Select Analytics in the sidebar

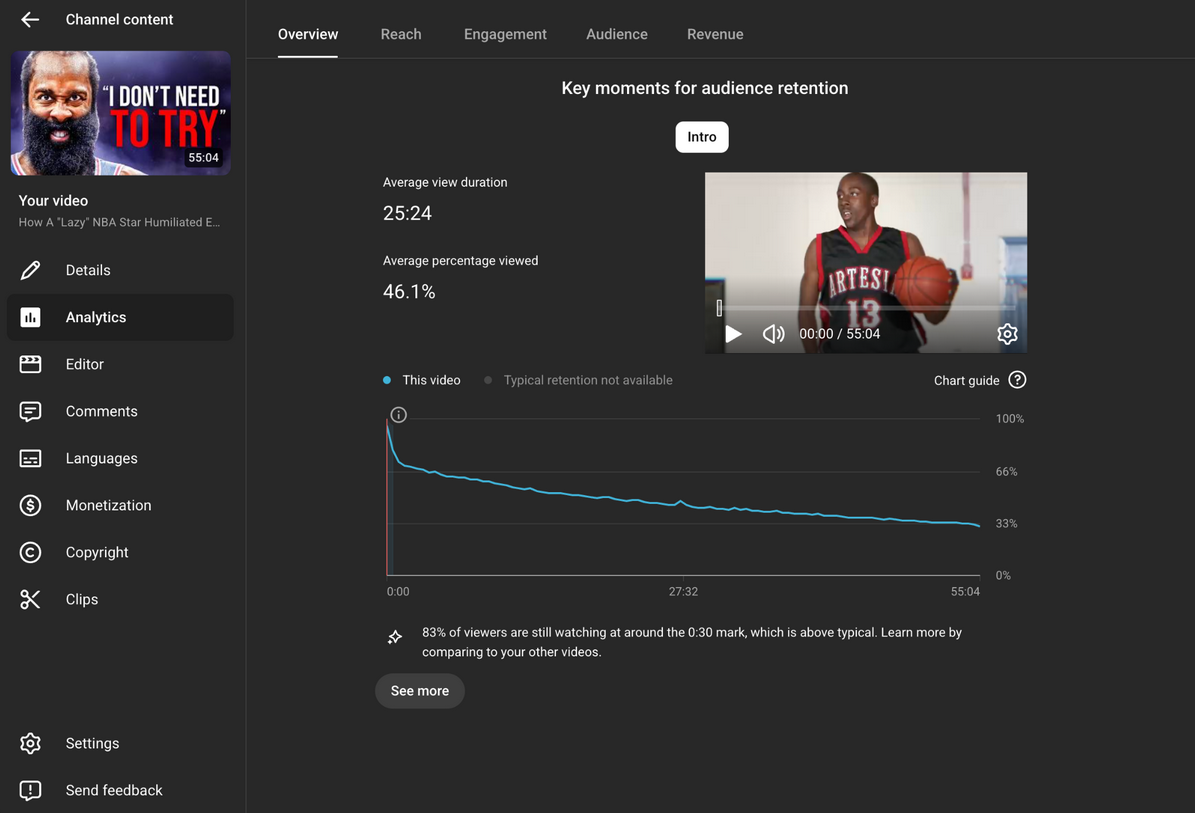click(120, 317)
